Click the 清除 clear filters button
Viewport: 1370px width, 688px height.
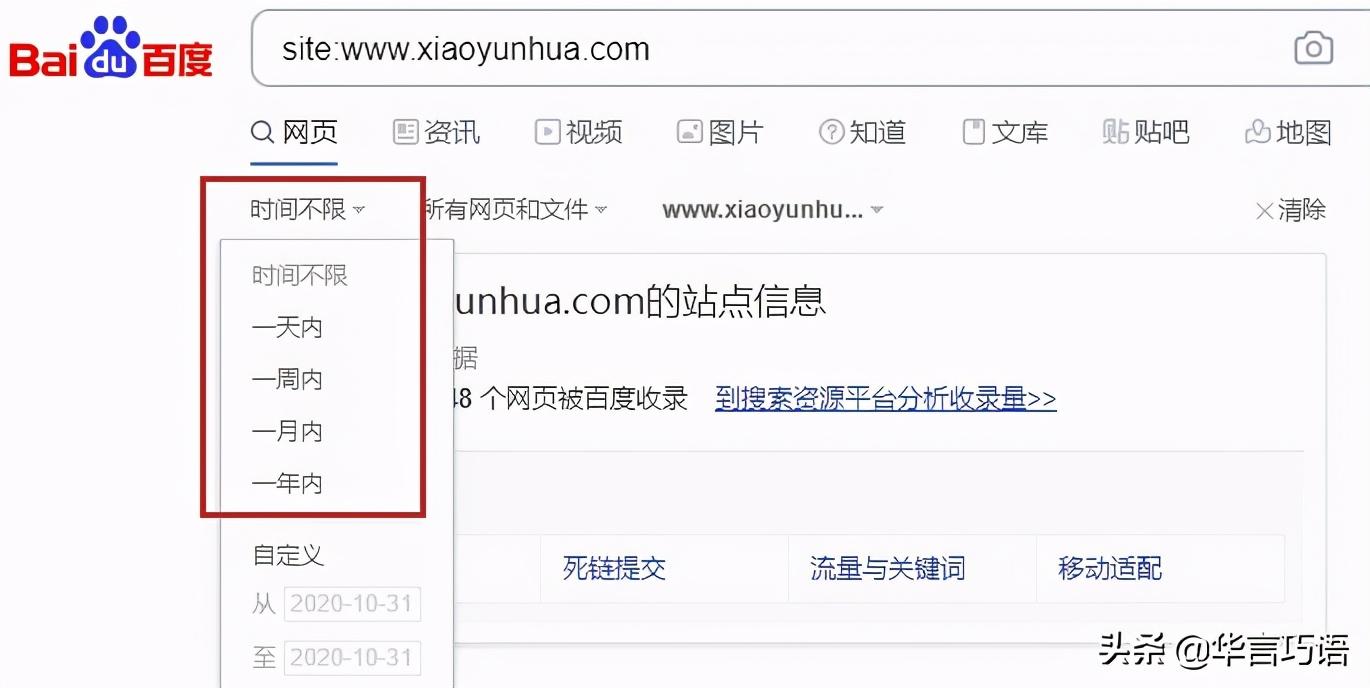point(1291,210)
